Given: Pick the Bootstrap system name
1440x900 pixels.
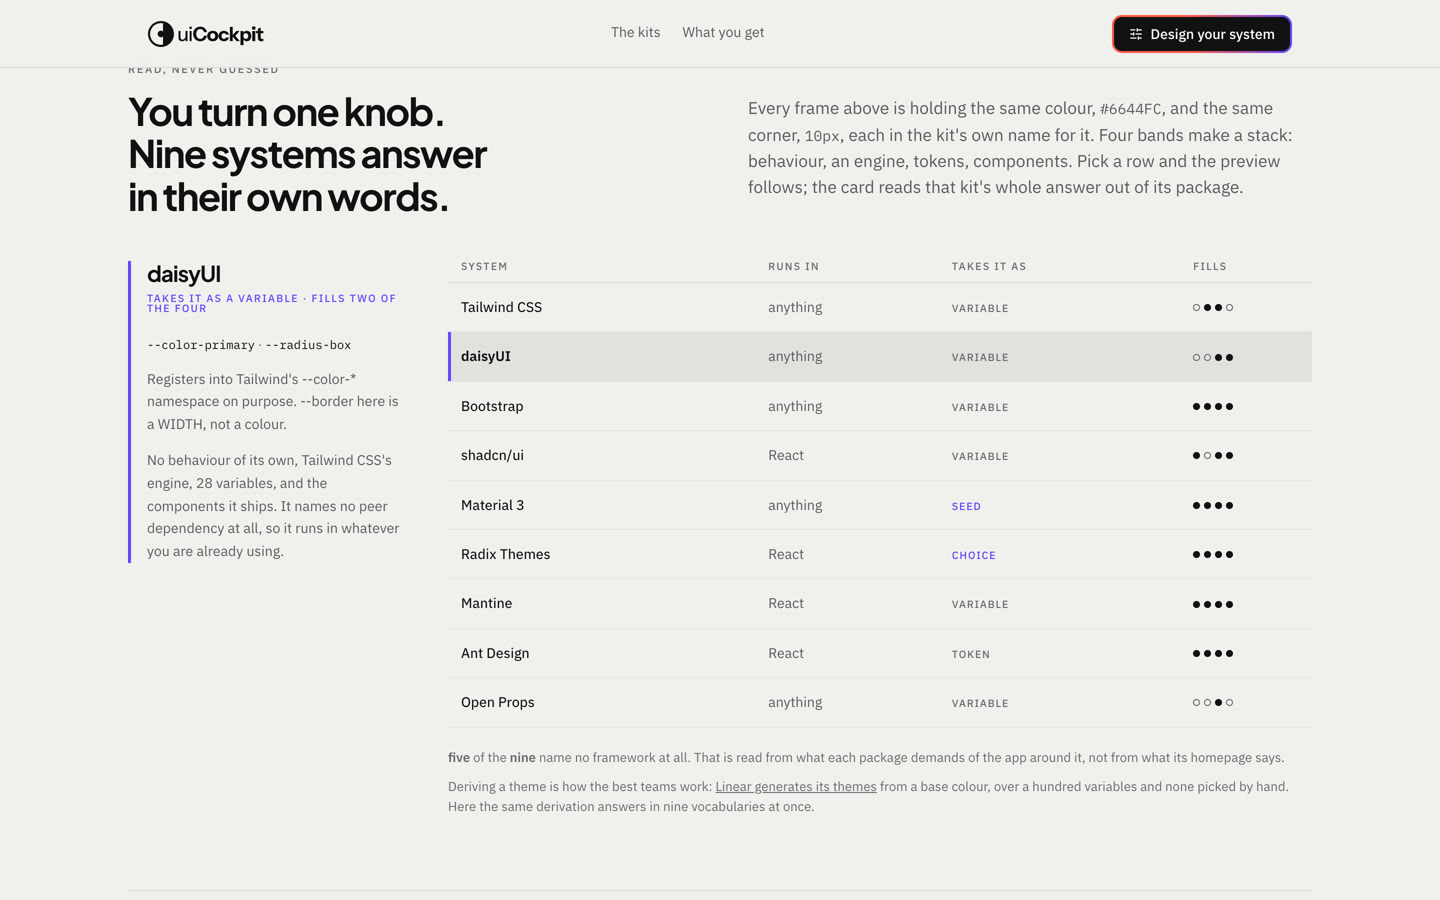Looking at the screenshot, I should tap(492, 406).
